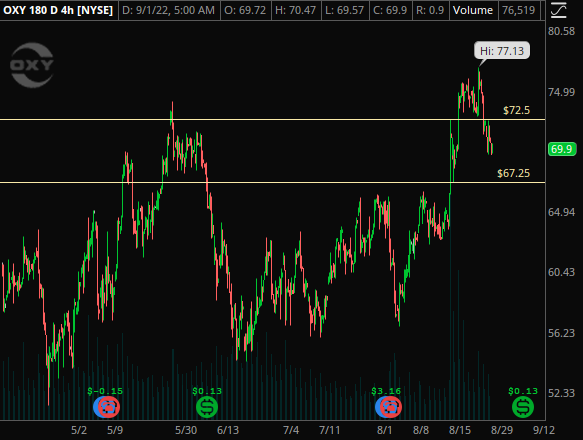Click the $3.16 earnings value text
Image resolution: width=583 pixels, height=440 pixels.
point(386,391)
